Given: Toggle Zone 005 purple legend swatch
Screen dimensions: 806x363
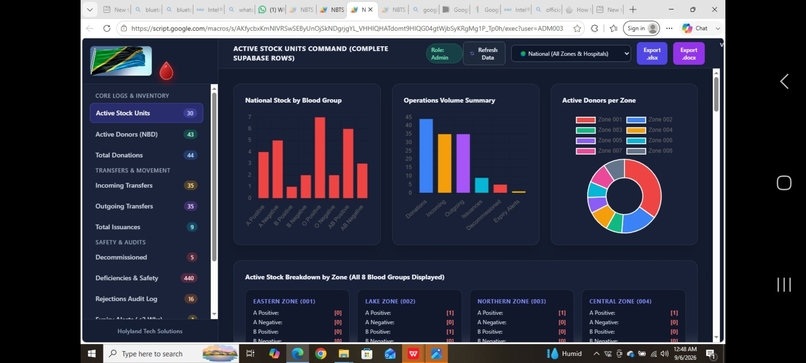Looking at the screenshot, I should tap(585, 140).
